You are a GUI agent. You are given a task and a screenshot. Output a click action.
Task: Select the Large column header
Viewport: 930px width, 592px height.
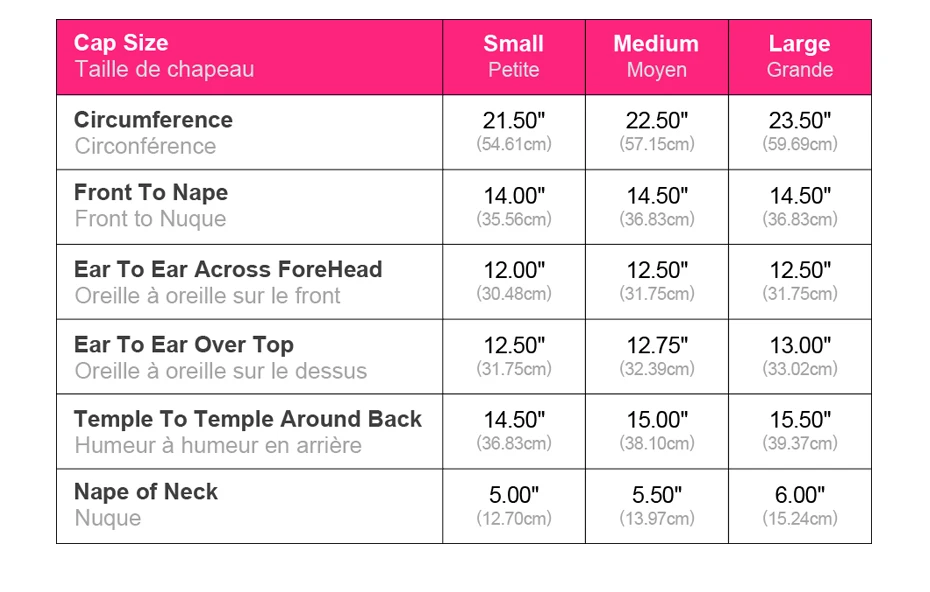pos(799,44)
